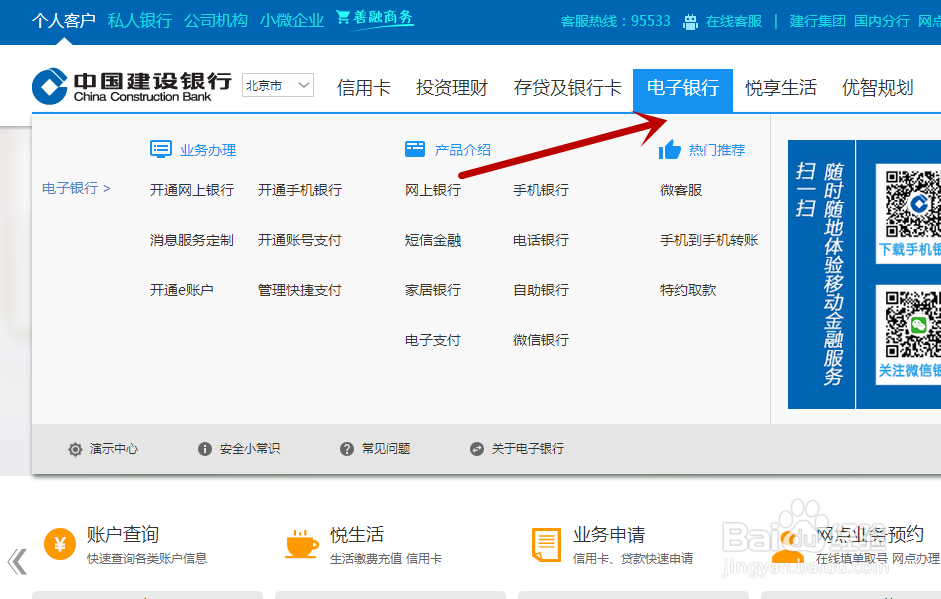This screenshot has width=941, height=599.
Task: Expand the 电子银行 > sidebar entry
Action: pos(76,188)
